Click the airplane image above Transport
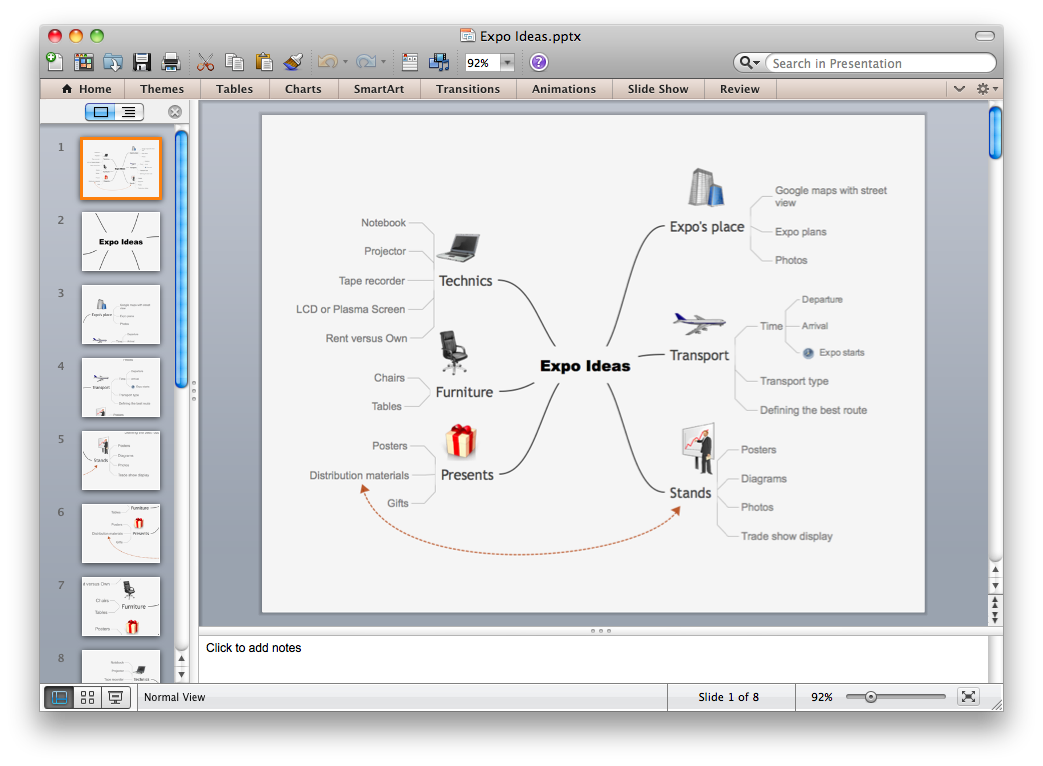Screen dimensions: 1043x766 coord(698,323)
